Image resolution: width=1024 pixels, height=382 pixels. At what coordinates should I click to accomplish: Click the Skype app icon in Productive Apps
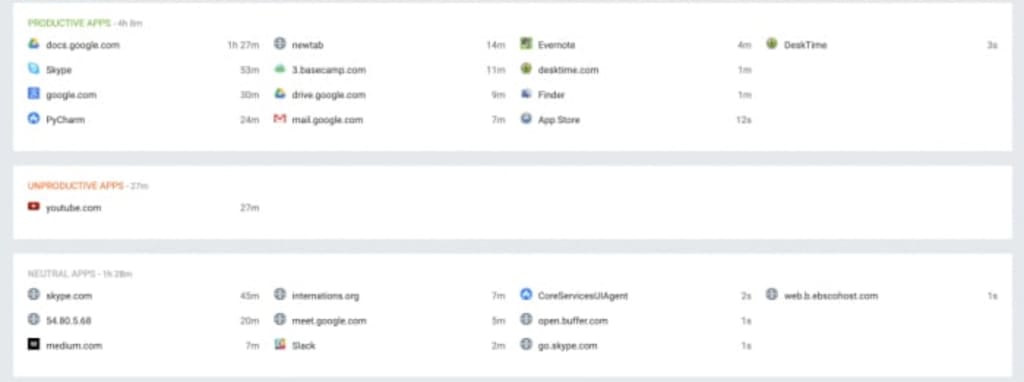(x=34, y=69)
